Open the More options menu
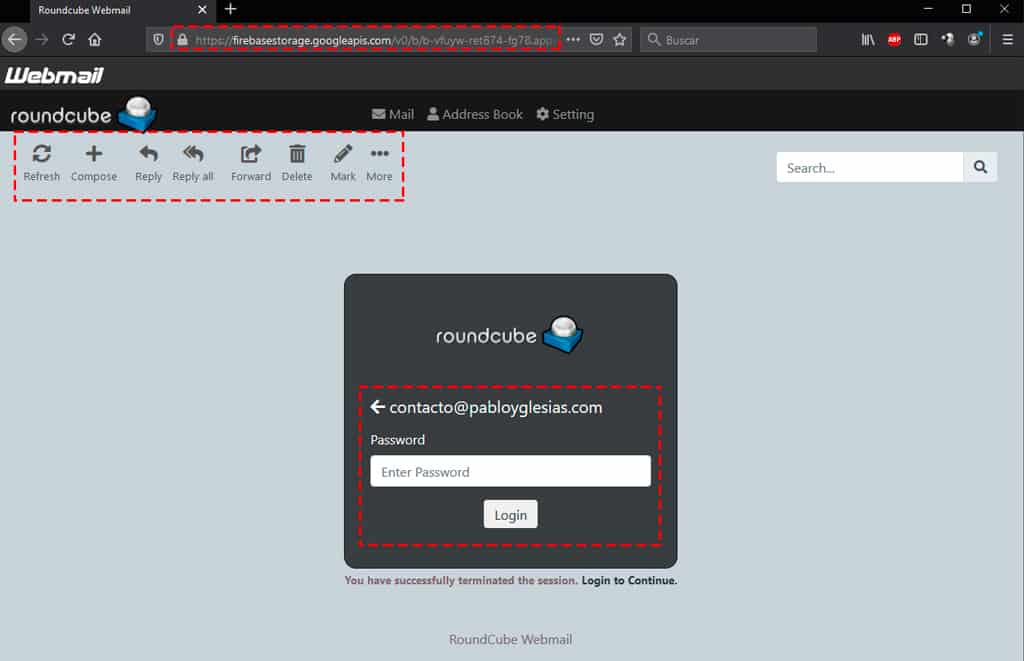The image size is (1024, 661). 379,163
